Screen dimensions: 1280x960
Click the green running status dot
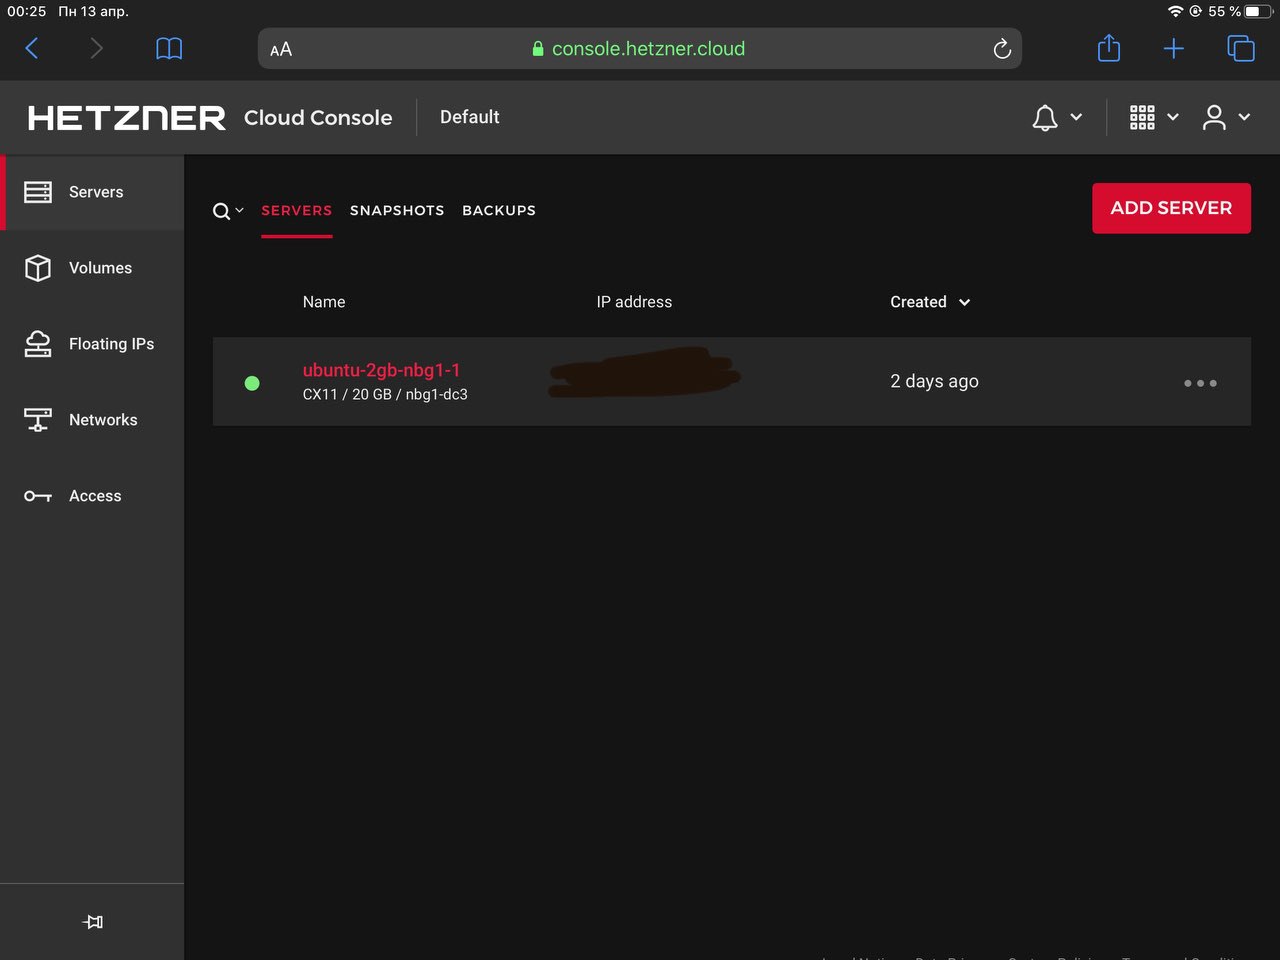coord(252,383)
